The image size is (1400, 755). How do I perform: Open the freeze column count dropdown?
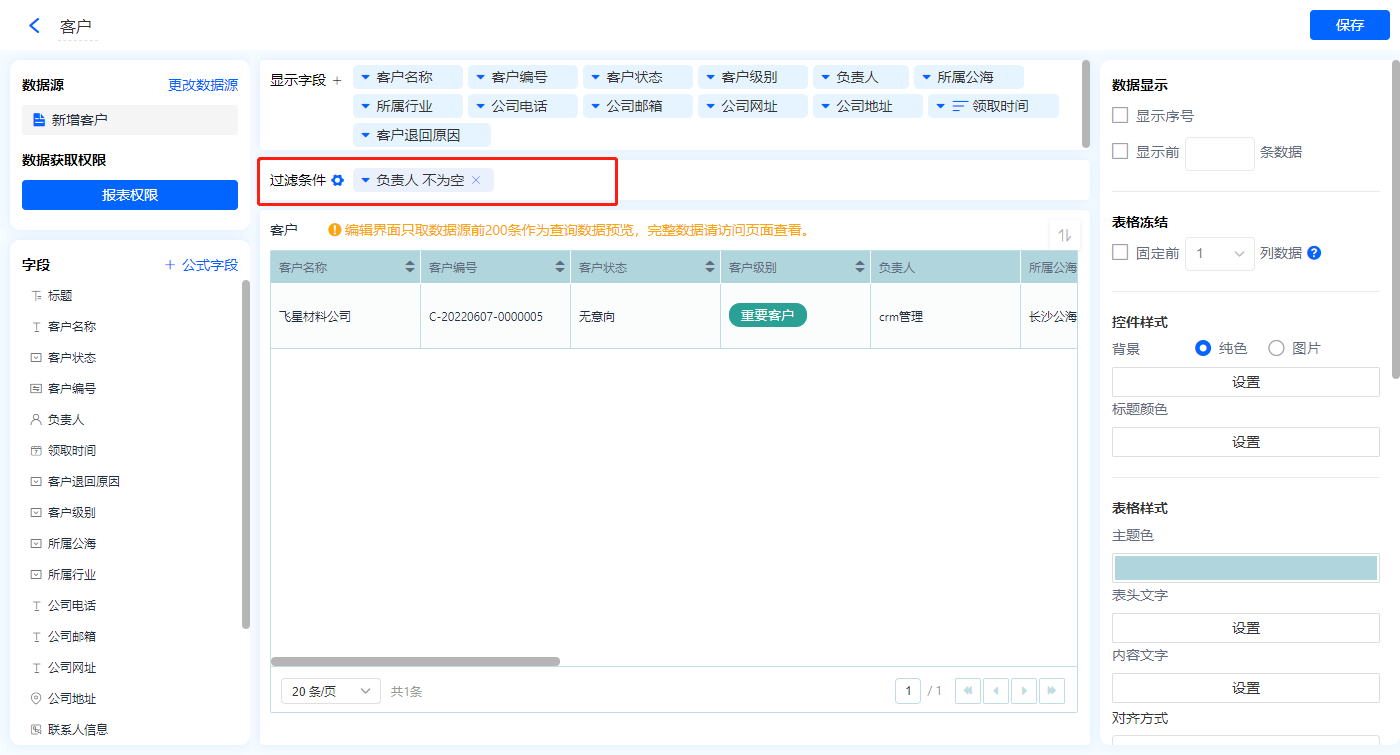(1220, 254)
